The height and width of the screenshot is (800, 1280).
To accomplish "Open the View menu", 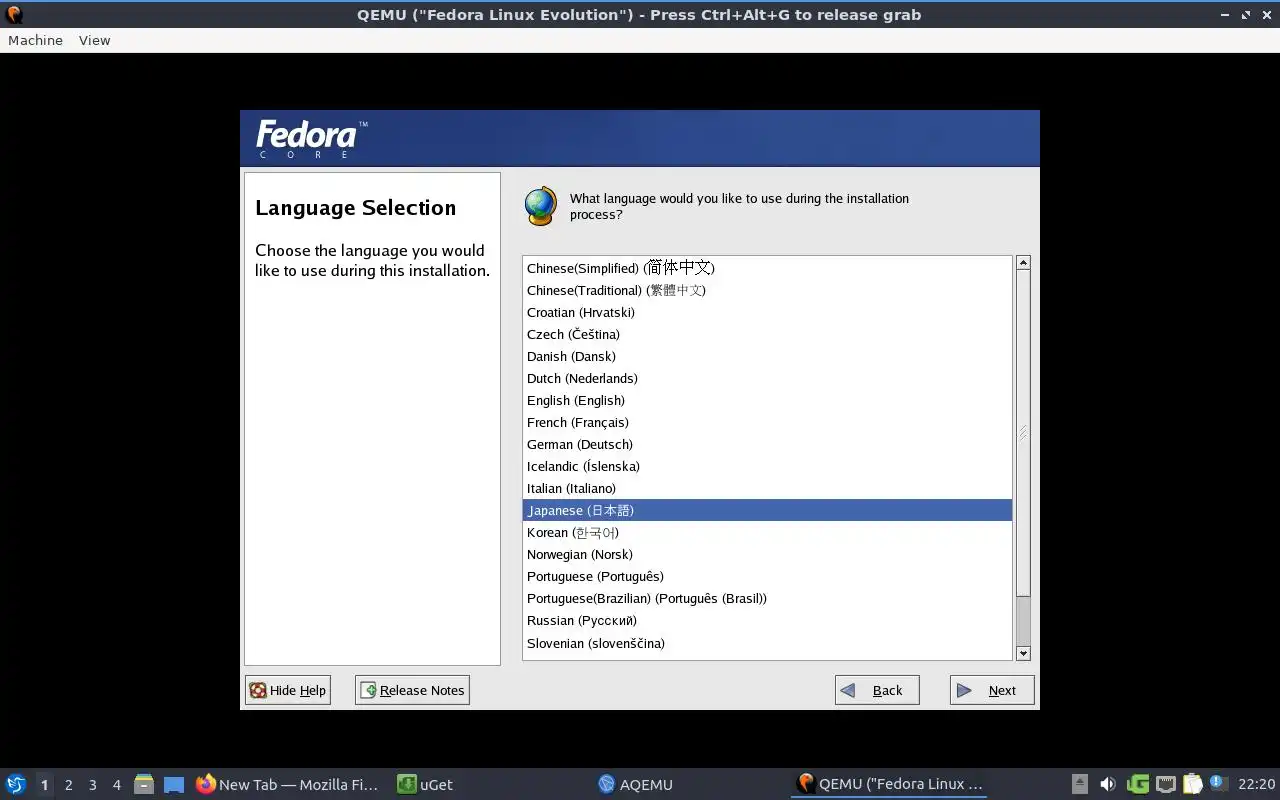I will 94,40.
